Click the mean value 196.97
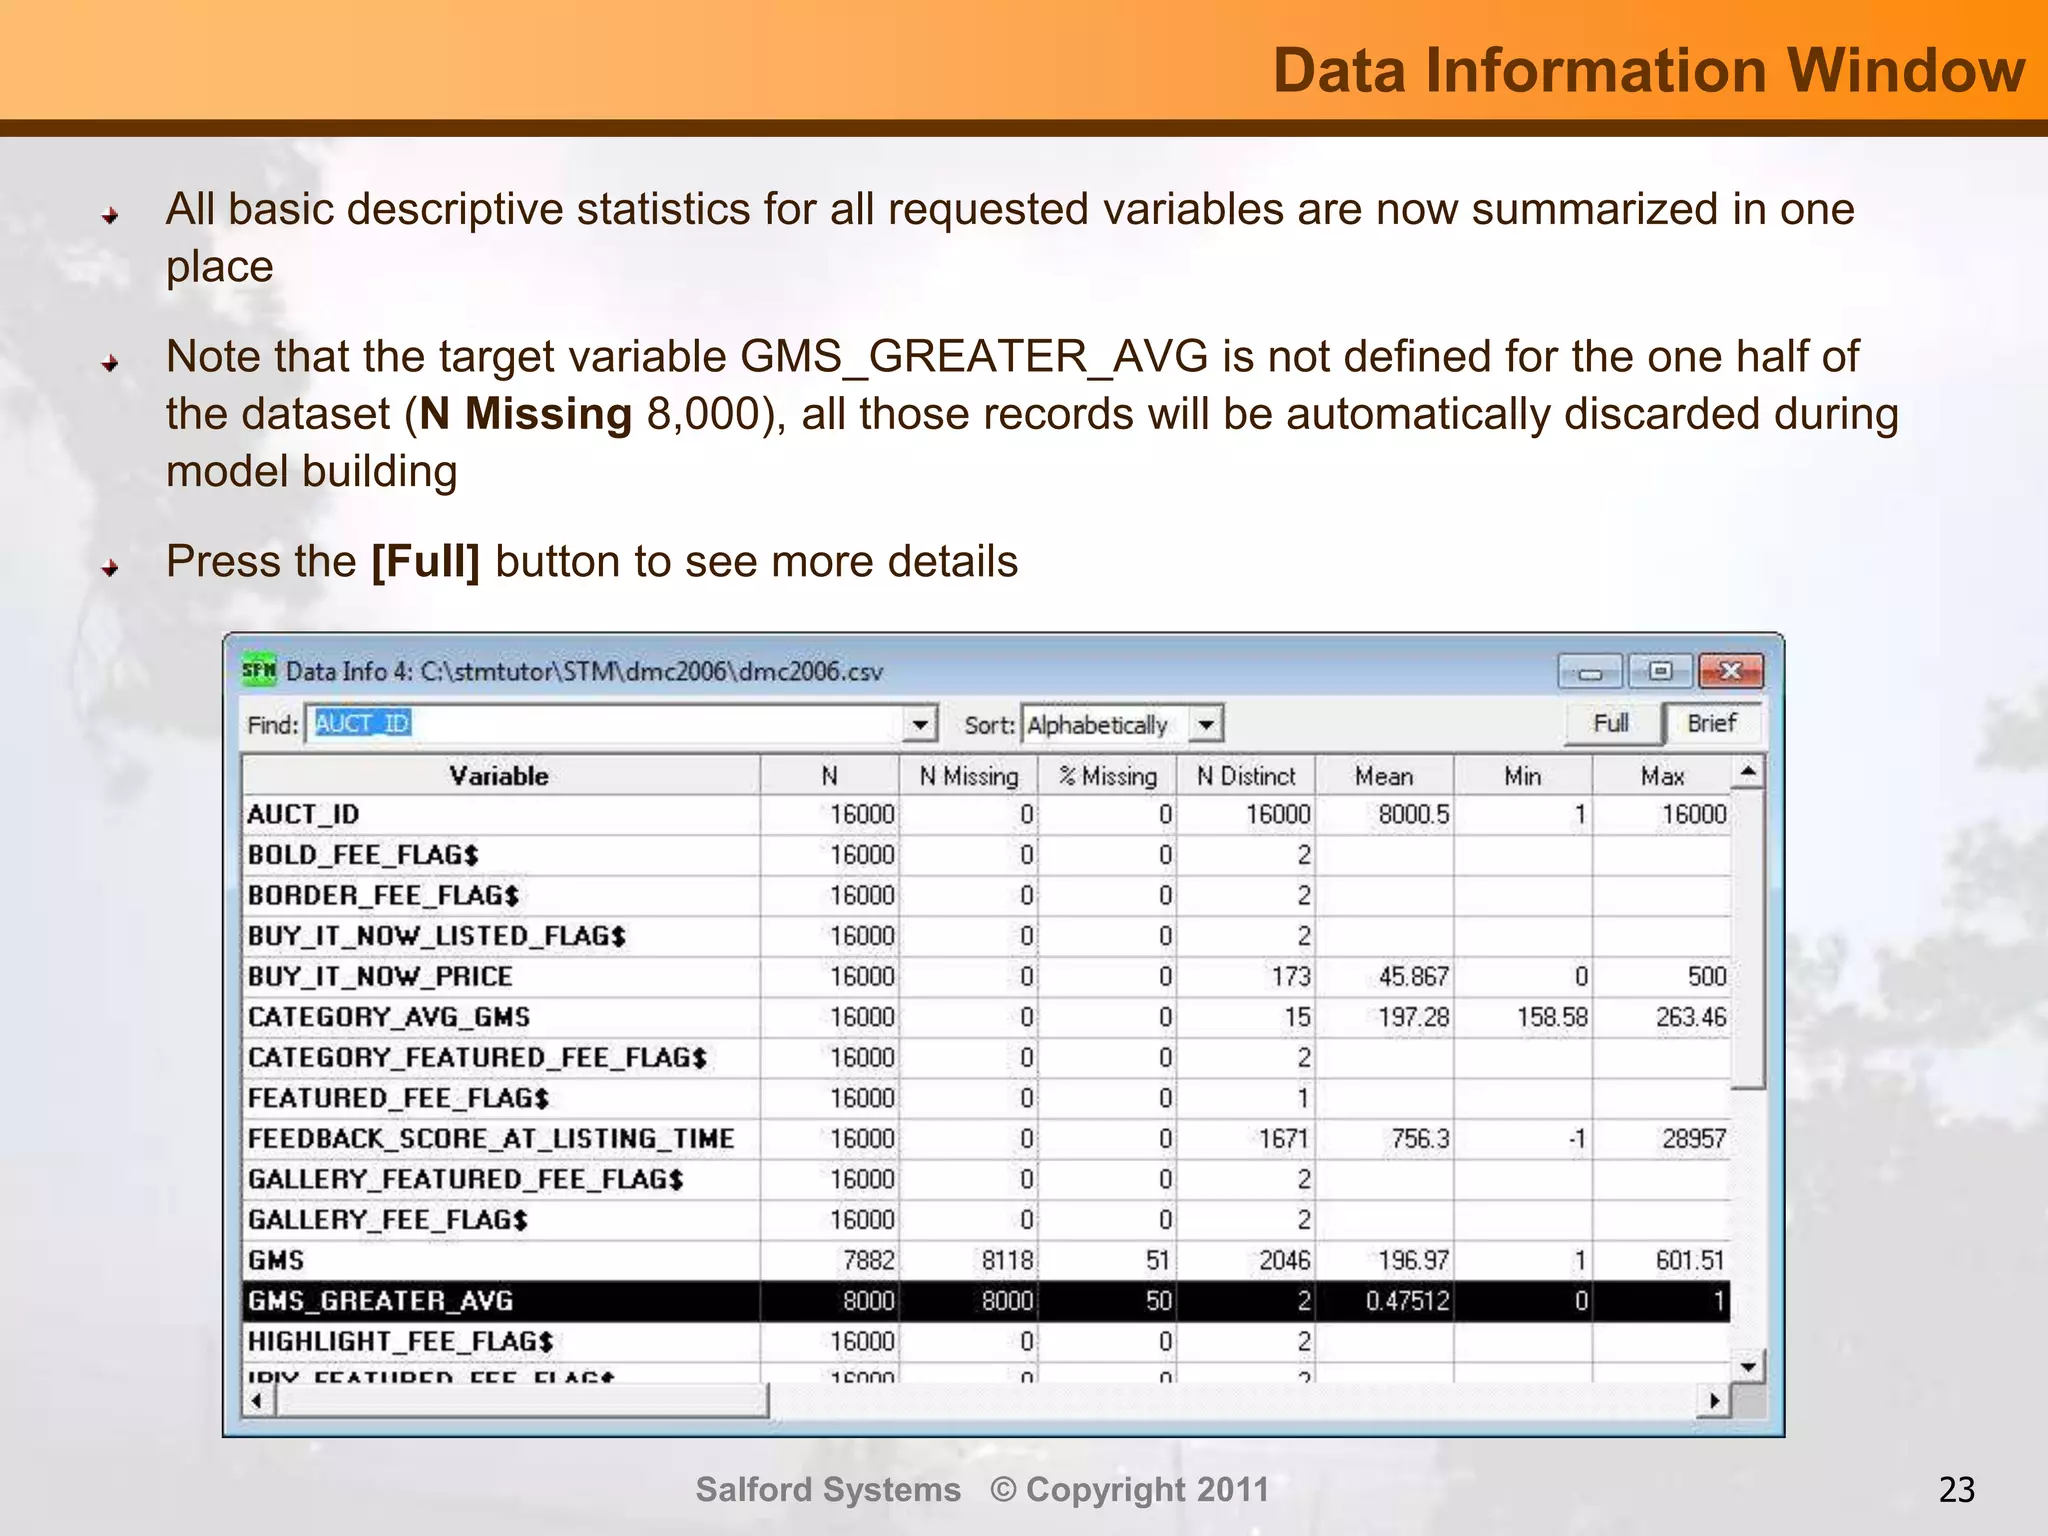Screen dimensions: 2048x1536 point(1413,1261)
